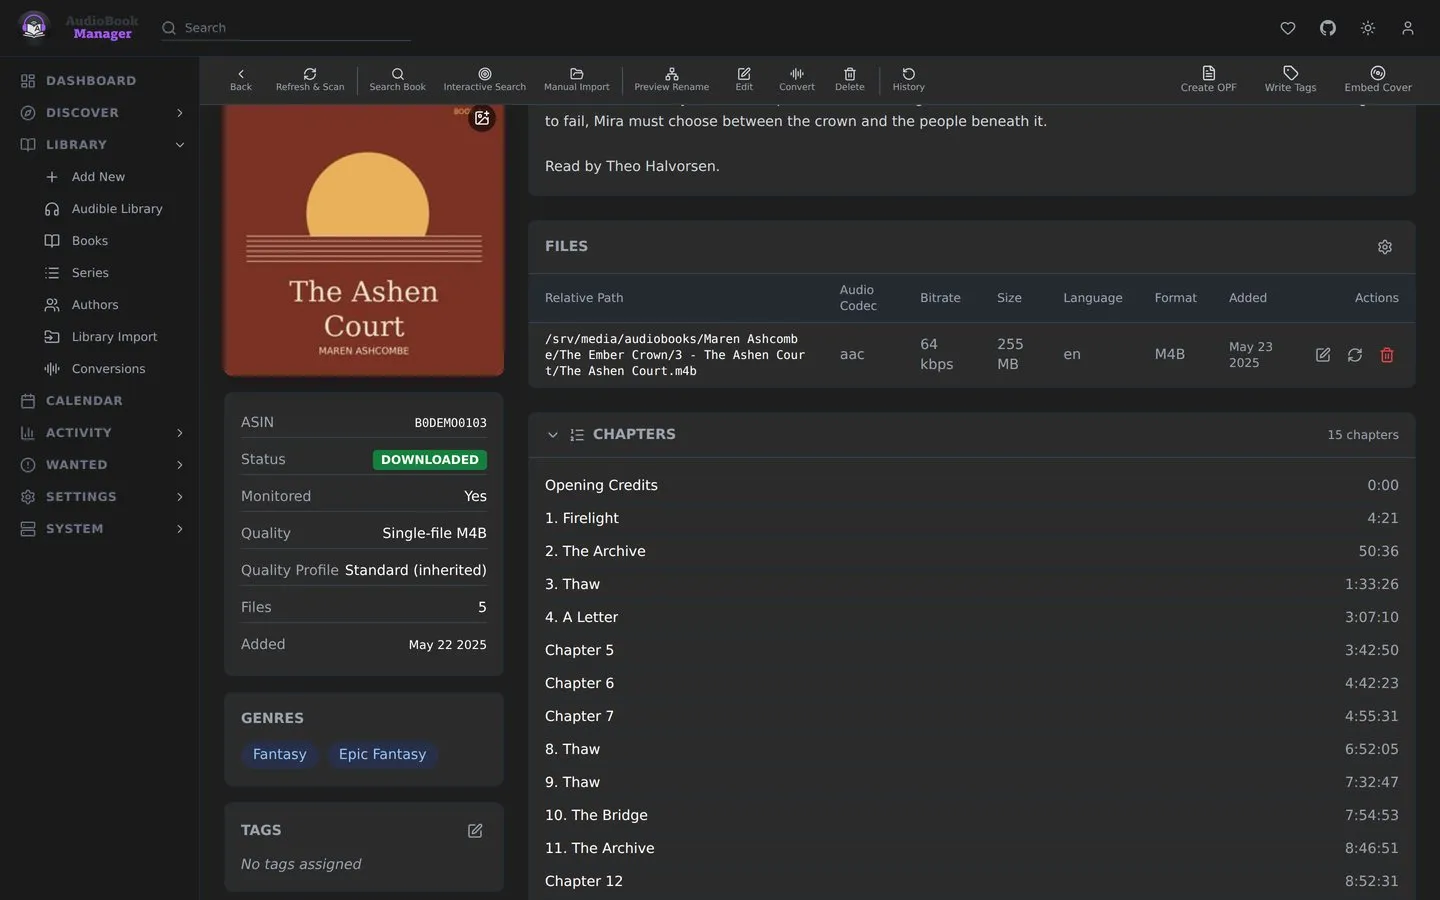Click the Refresh & Scan toolbar icon
Screen dimensions: 1440x900
pyautogui.click(x=310, y=79)
